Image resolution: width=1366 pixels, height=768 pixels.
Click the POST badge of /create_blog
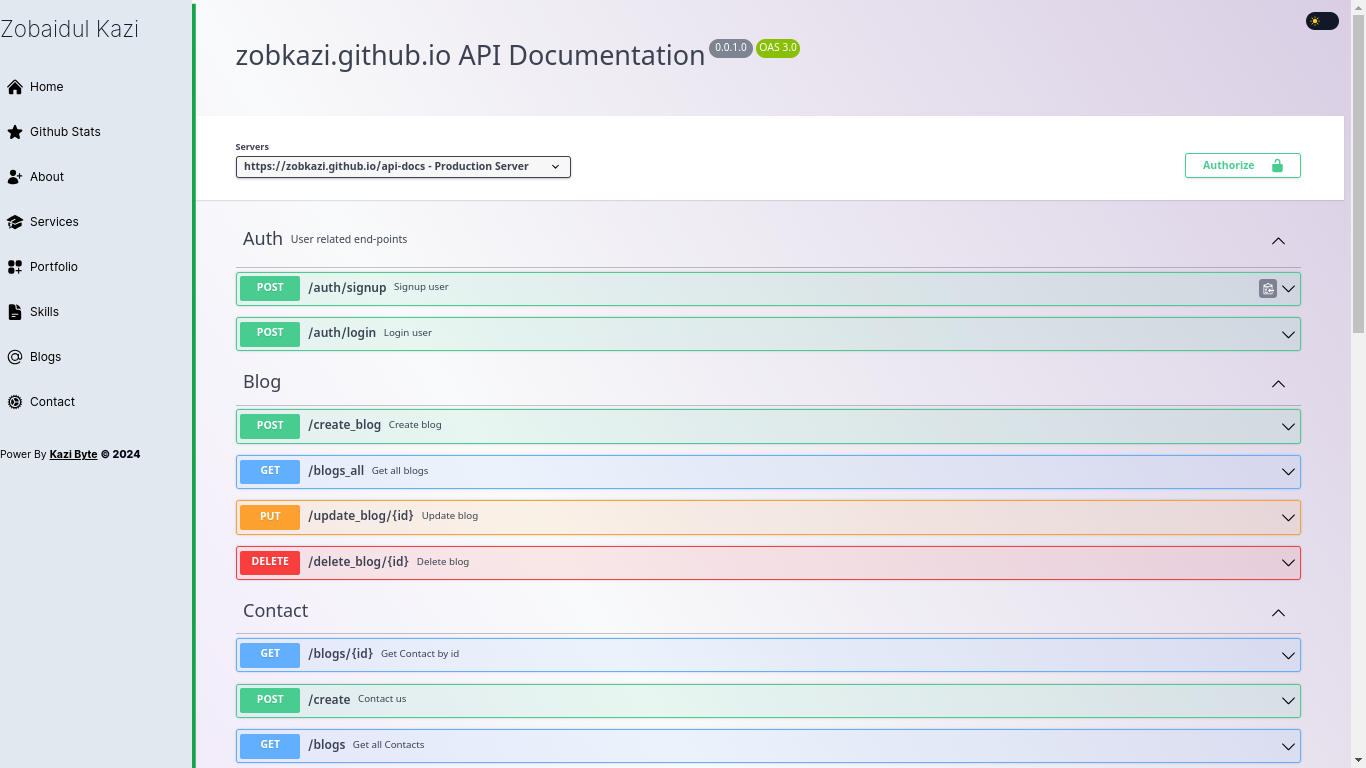(270, 426)
